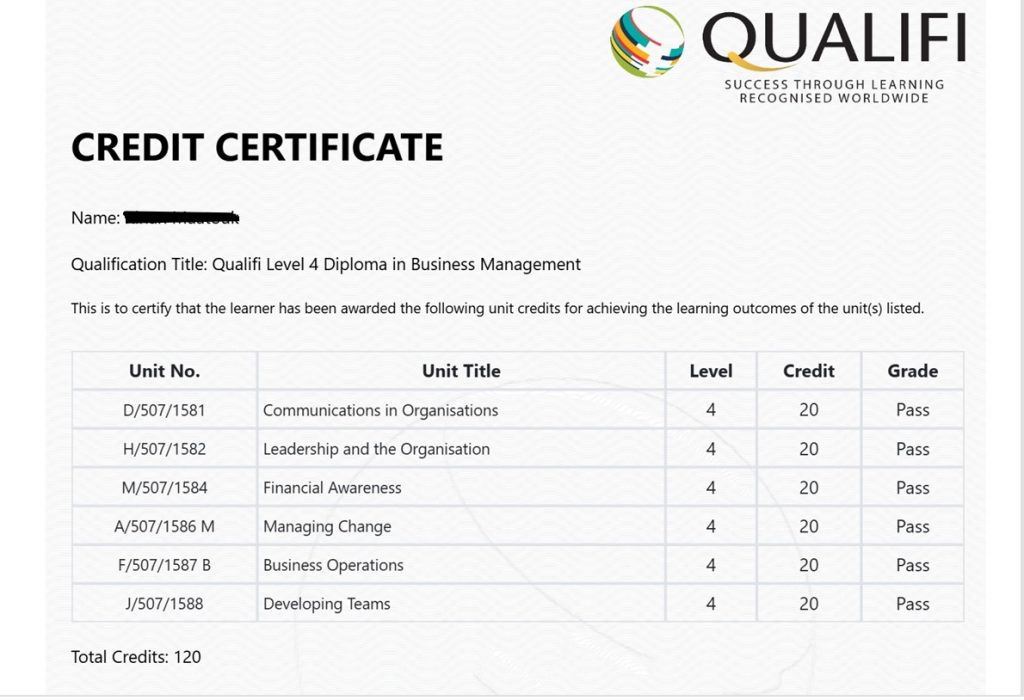
Task: Click Credit 20 for Financial Awareness
Action: [809, 488]
